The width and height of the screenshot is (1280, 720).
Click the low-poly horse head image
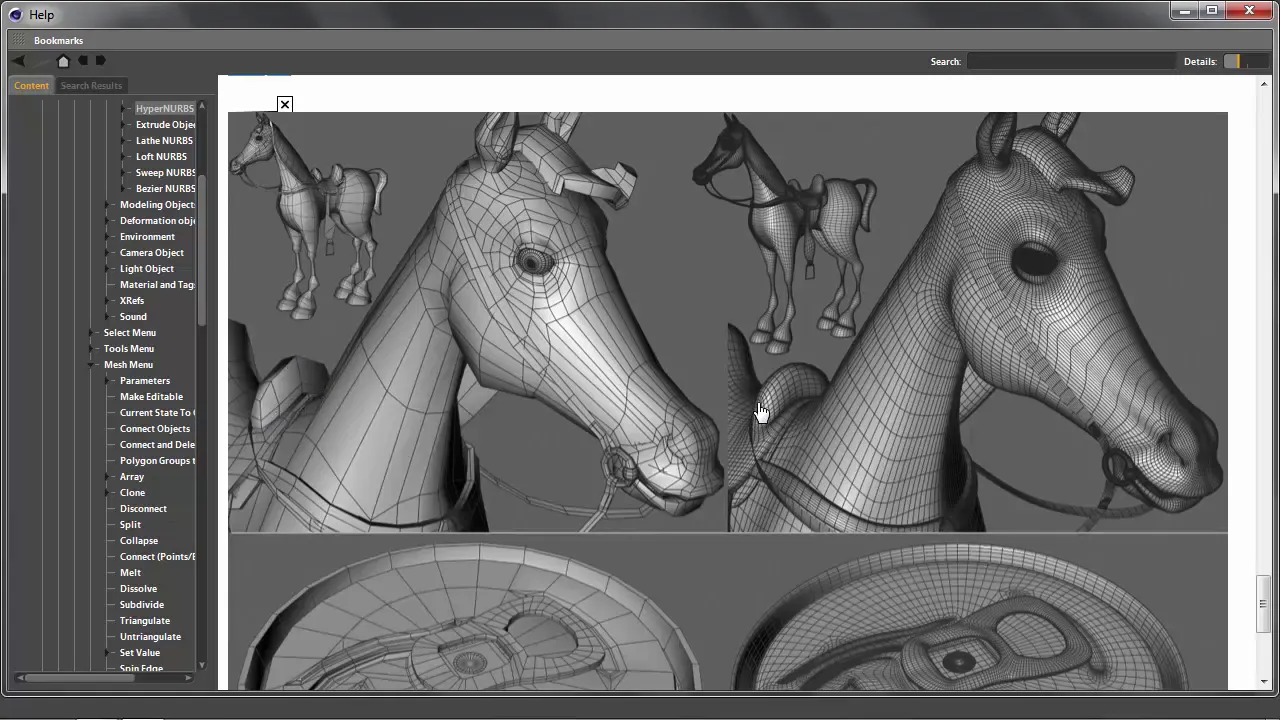(478, 322)
